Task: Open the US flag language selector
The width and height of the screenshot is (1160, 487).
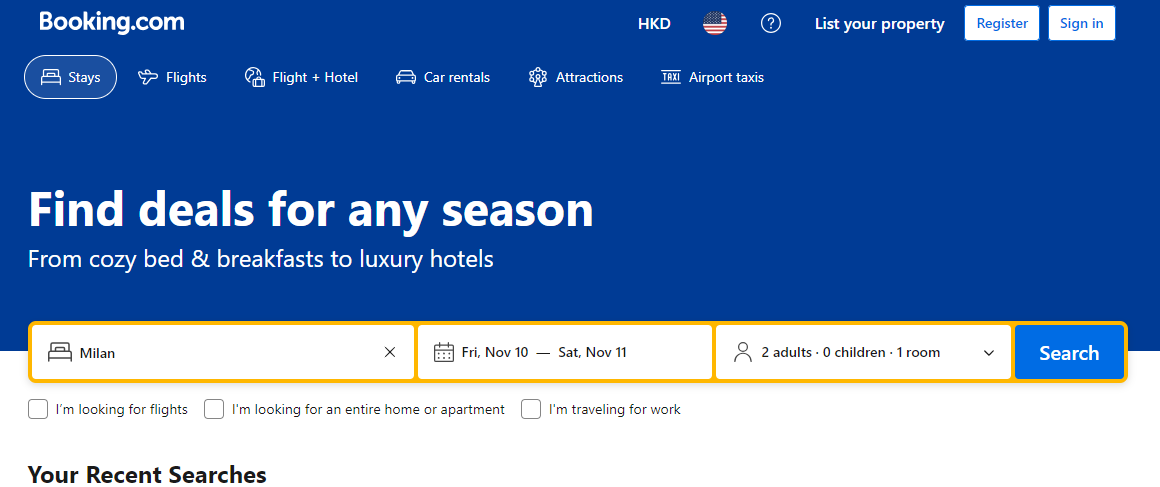Action: (715, 24)
